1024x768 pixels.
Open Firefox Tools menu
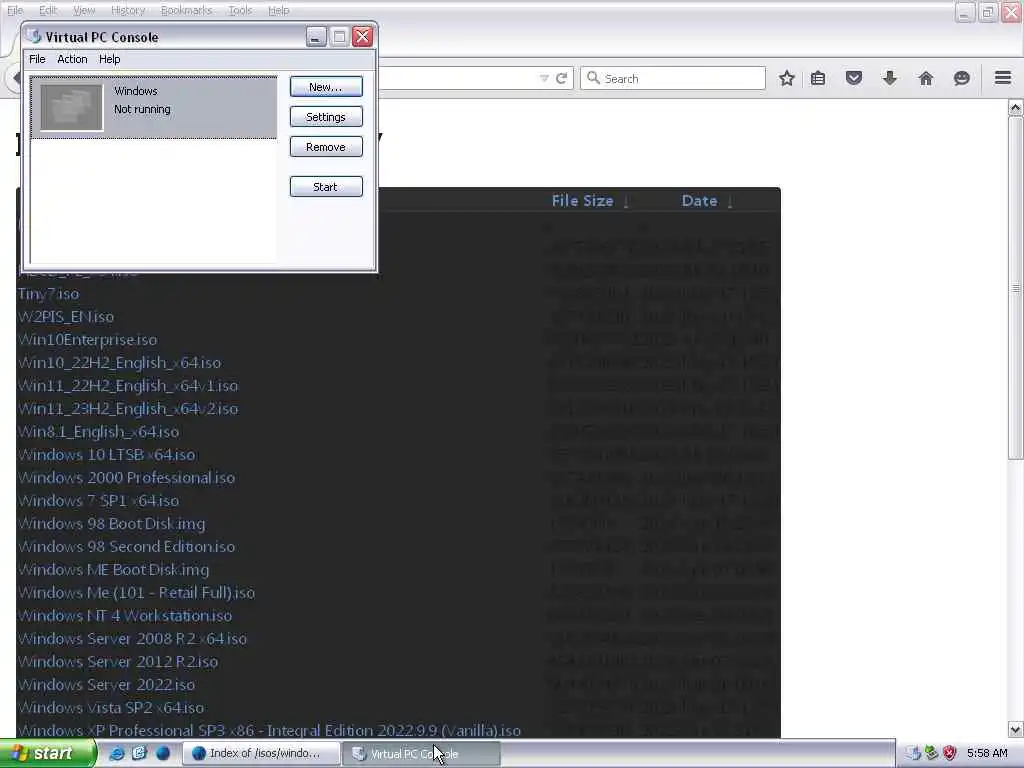click(x=240, y=10)
